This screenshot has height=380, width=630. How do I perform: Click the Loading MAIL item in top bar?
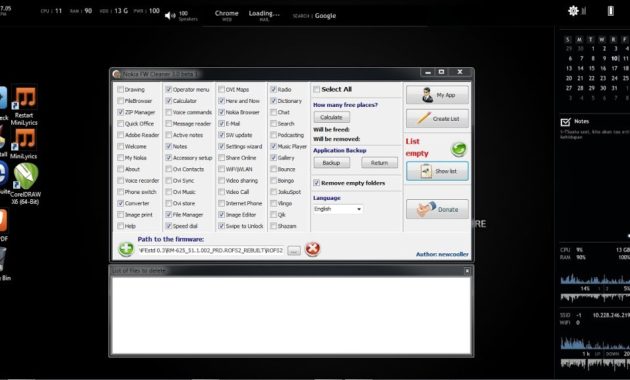264,15
